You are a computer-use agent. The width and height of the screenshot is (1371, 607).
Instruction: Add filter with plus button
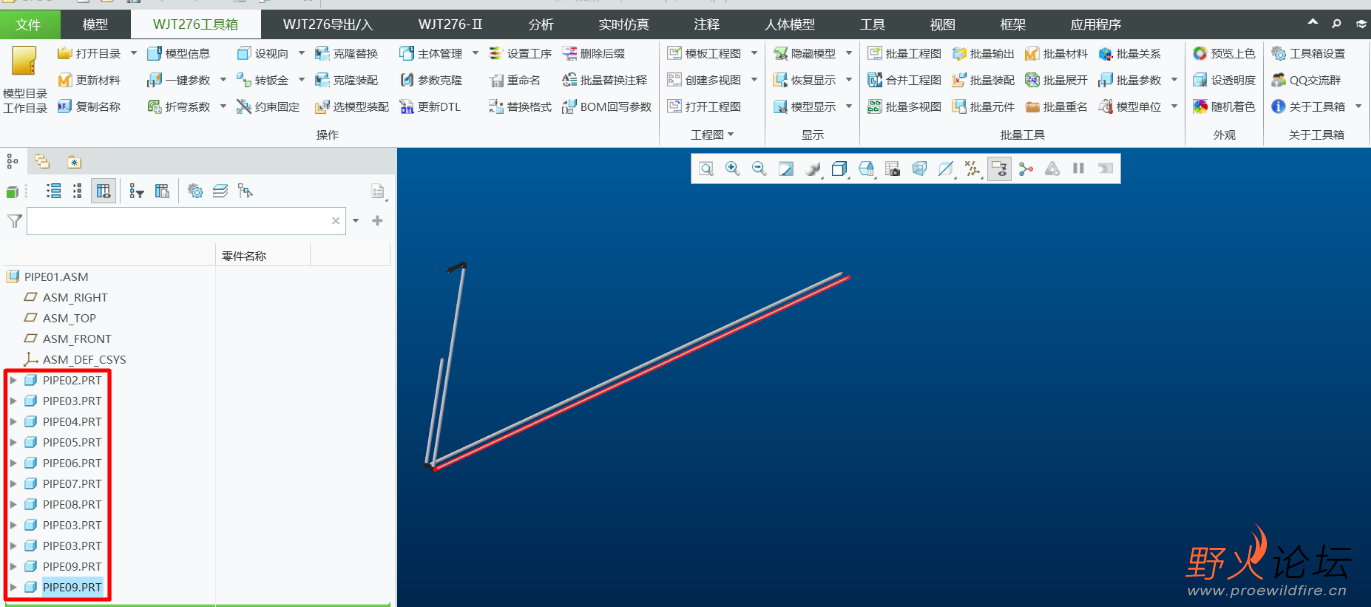coord(378,221)
